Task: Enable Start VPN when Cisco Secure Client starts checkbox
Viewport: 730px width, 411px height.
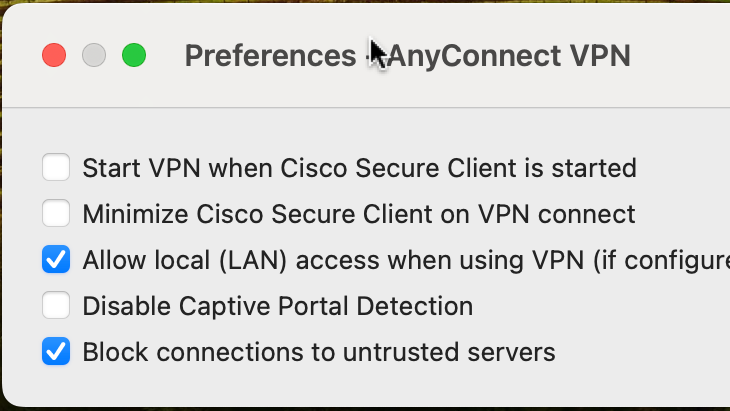Action: pyautogui.click(x=56, y=167)
